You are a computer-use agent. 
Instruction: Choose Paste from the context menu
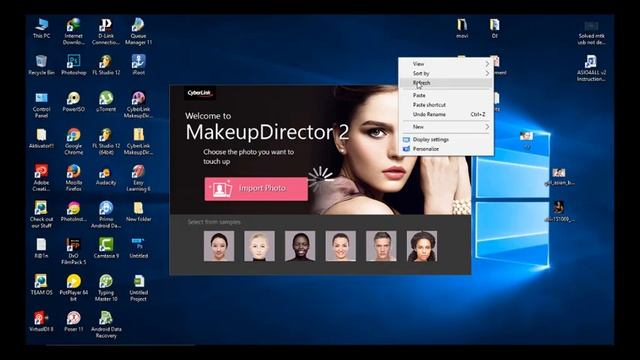(446, 95)
